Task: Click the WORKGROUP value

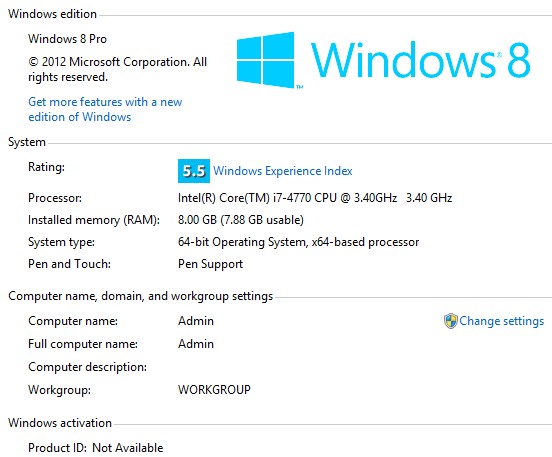Action: [214, 389]
